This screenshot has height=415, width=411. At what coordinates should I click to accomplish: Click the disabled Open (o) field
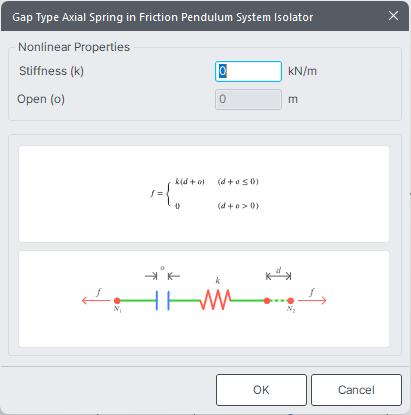click(x=248, y=99)
